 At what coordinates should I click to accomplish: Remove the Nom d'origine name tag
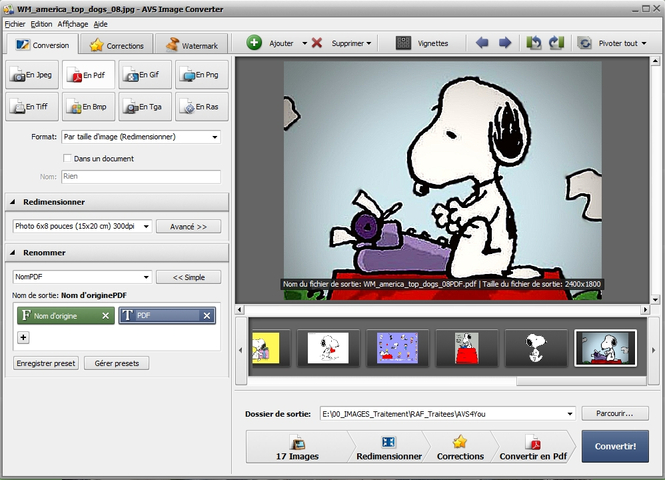(106, 316)
